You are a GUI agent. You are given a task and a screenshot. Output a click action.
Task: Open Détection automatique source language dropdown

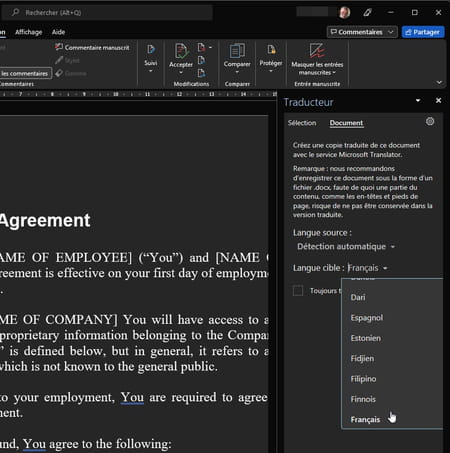tap(346, 247)
